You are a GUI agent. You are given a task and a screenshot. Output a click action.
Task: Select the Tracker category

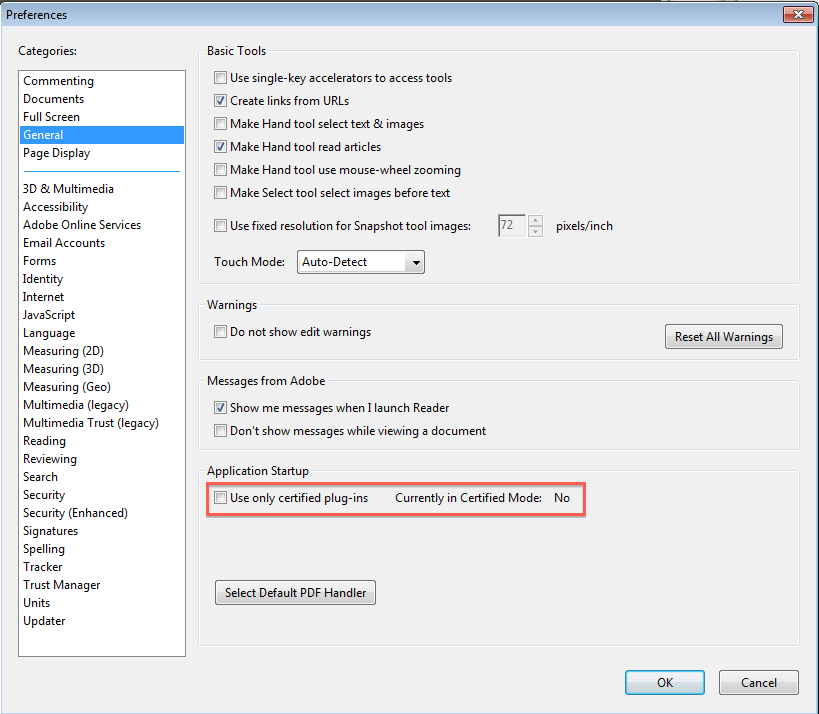[x=102, y=567]
